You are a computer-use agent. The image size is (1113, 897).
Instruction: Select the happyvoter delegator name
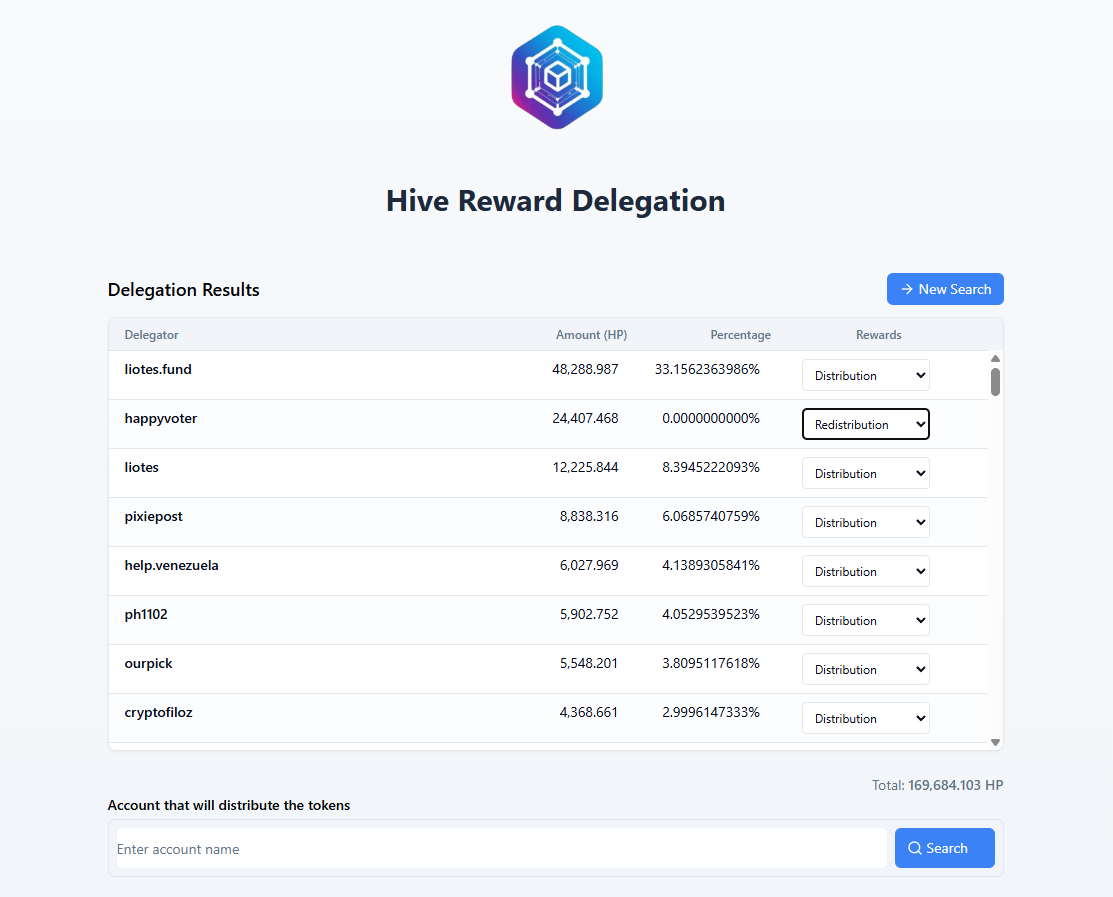(x=161, y=419)
